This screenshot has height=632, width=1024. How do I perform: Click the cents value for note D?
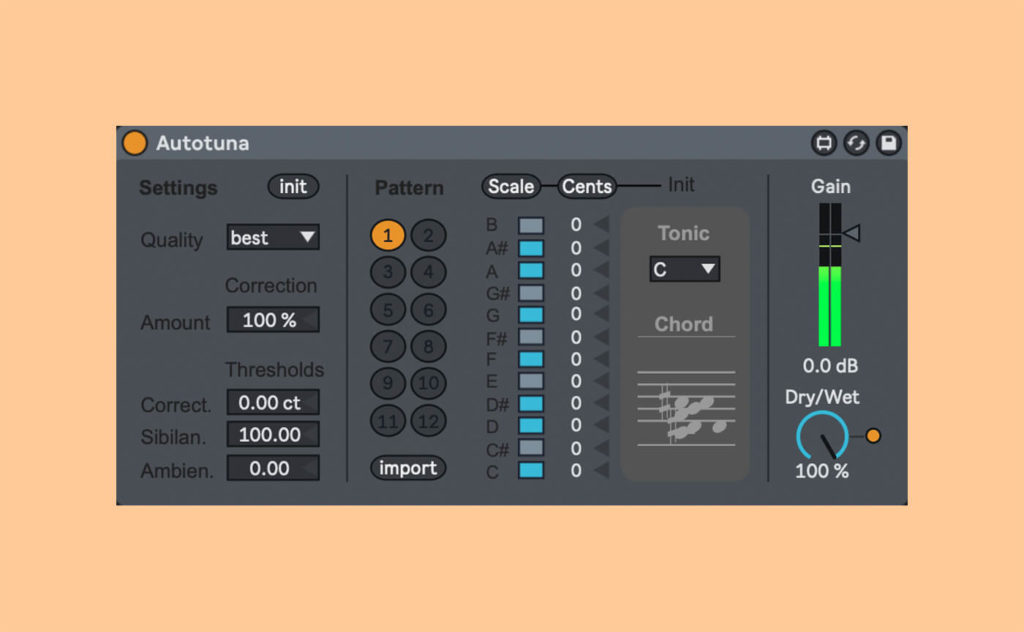click(x=576, y=425)
